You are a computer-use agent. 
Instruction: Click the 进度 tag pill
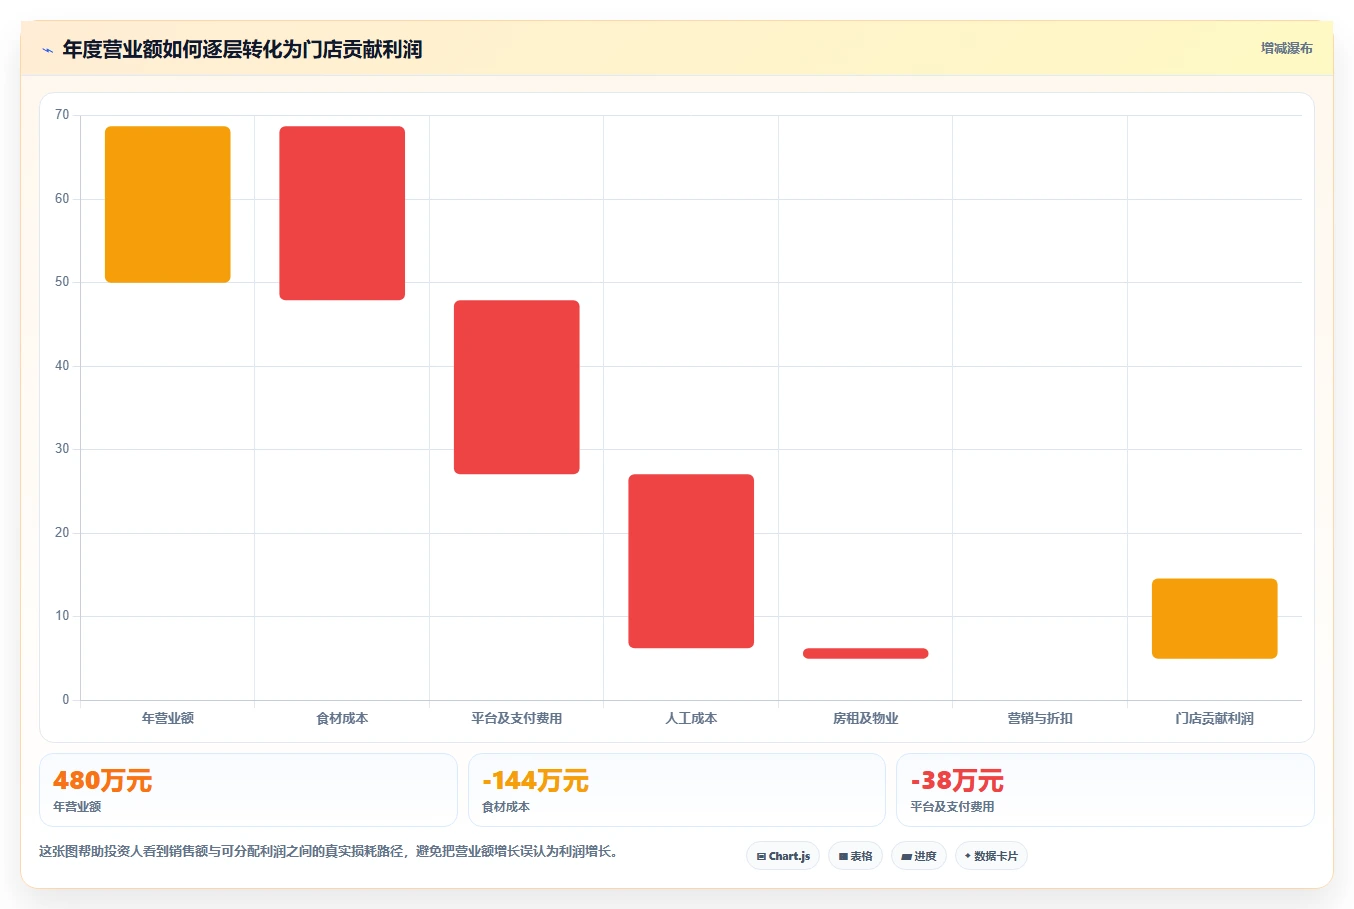[x=919, y=856]
